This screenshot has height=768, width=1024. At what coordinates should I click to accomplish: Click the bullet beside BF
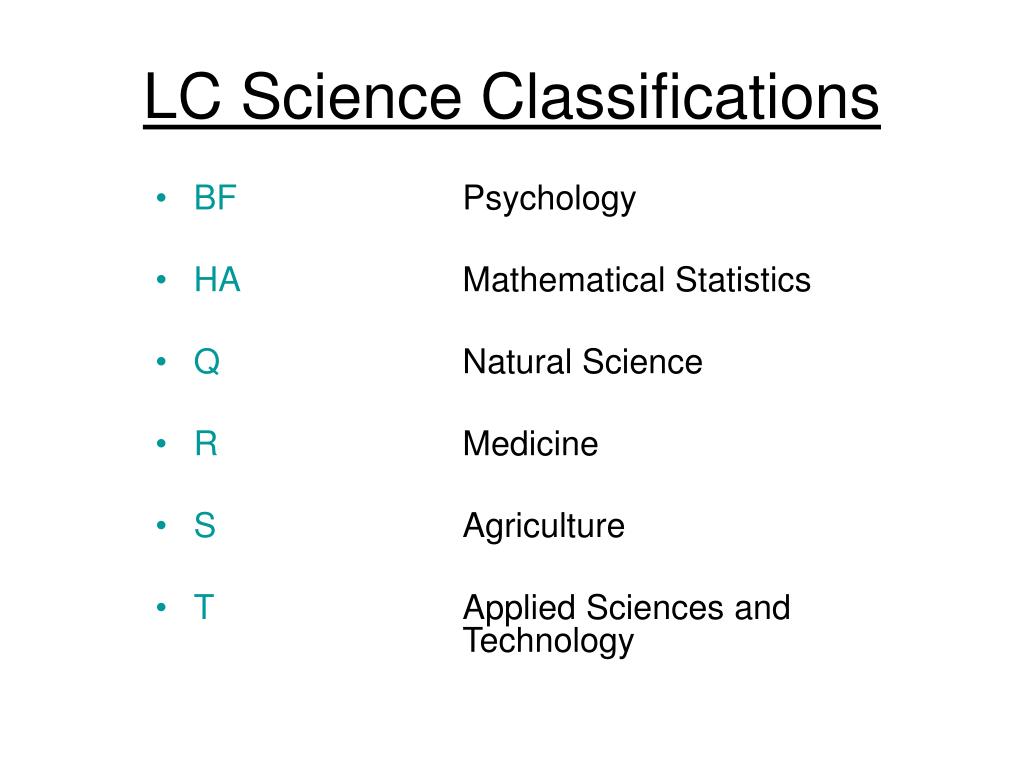[x=161, y=198]
